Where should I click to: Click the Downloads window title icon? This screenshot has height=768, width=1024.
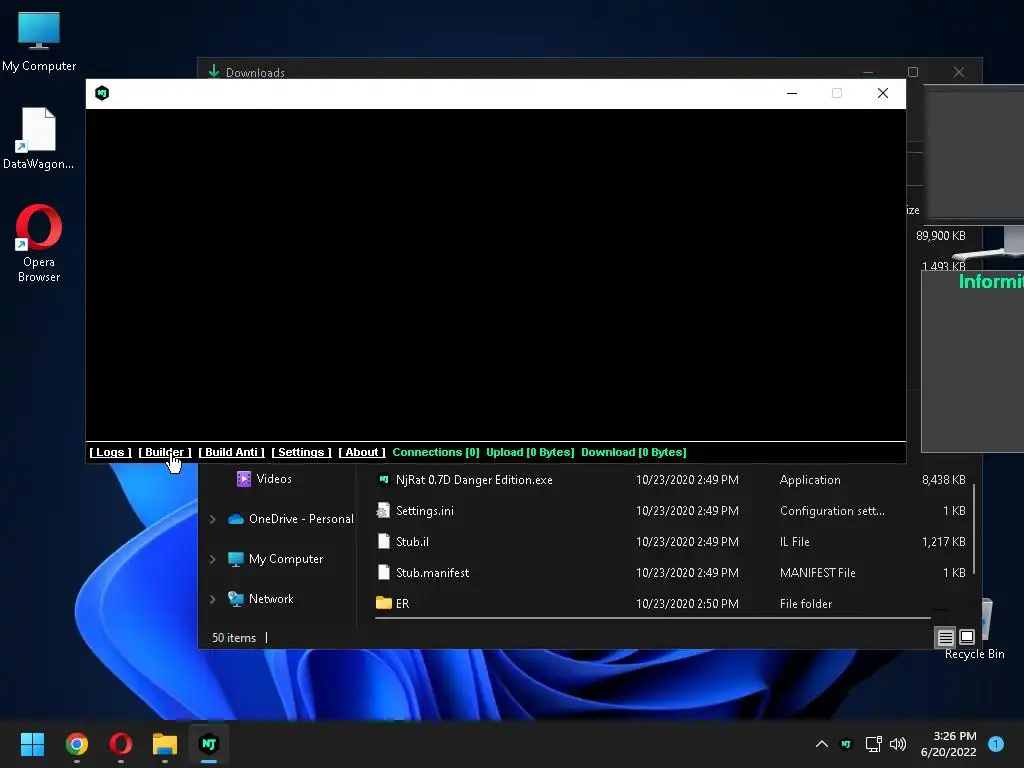214,71
